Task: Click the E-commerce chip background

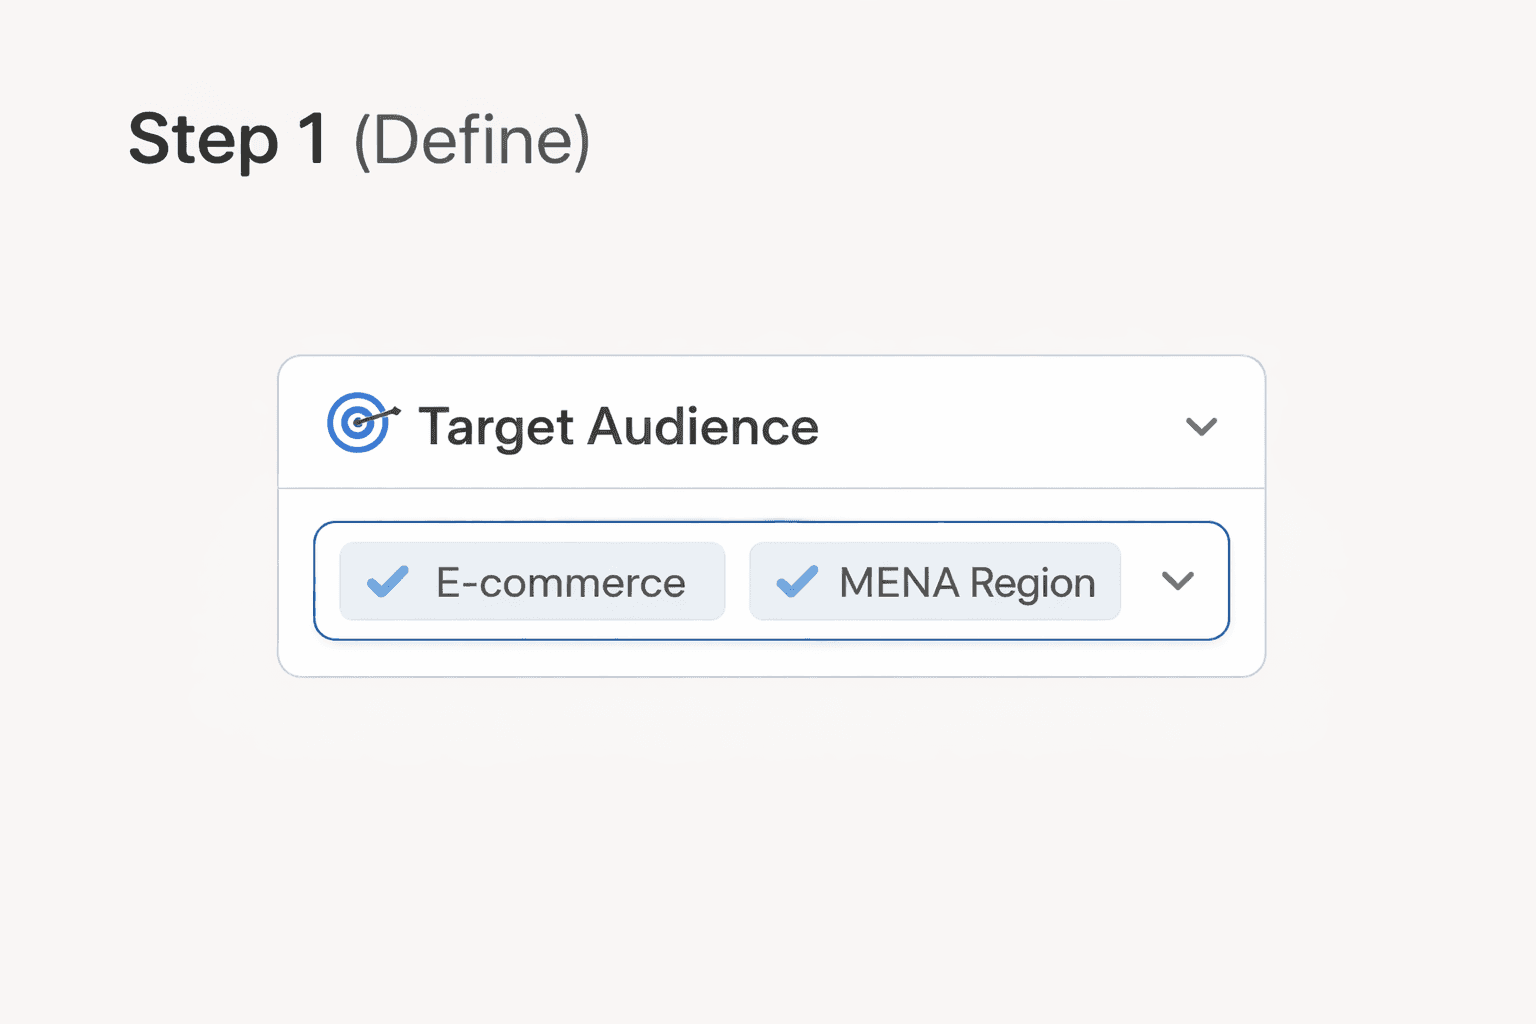Action: 531,580
